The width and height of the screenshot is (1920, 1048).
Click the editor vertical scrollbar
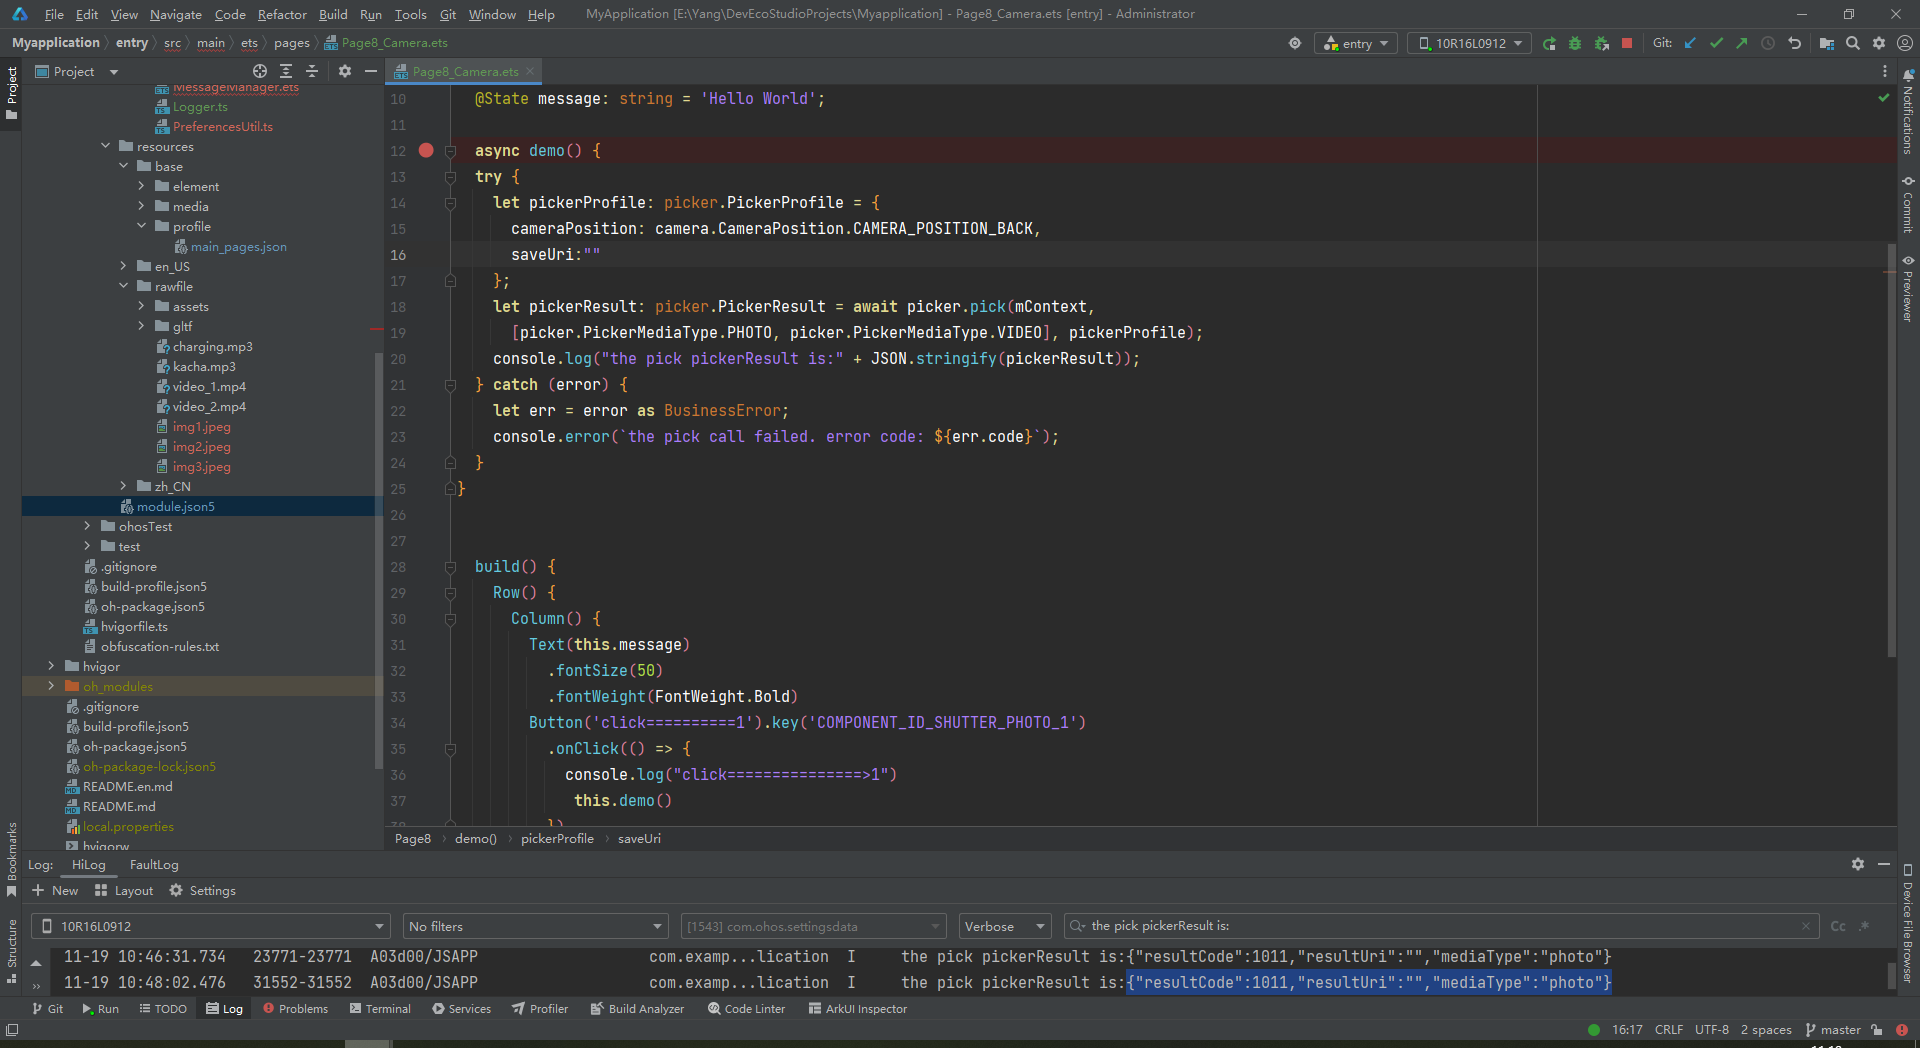point(1891,450)
